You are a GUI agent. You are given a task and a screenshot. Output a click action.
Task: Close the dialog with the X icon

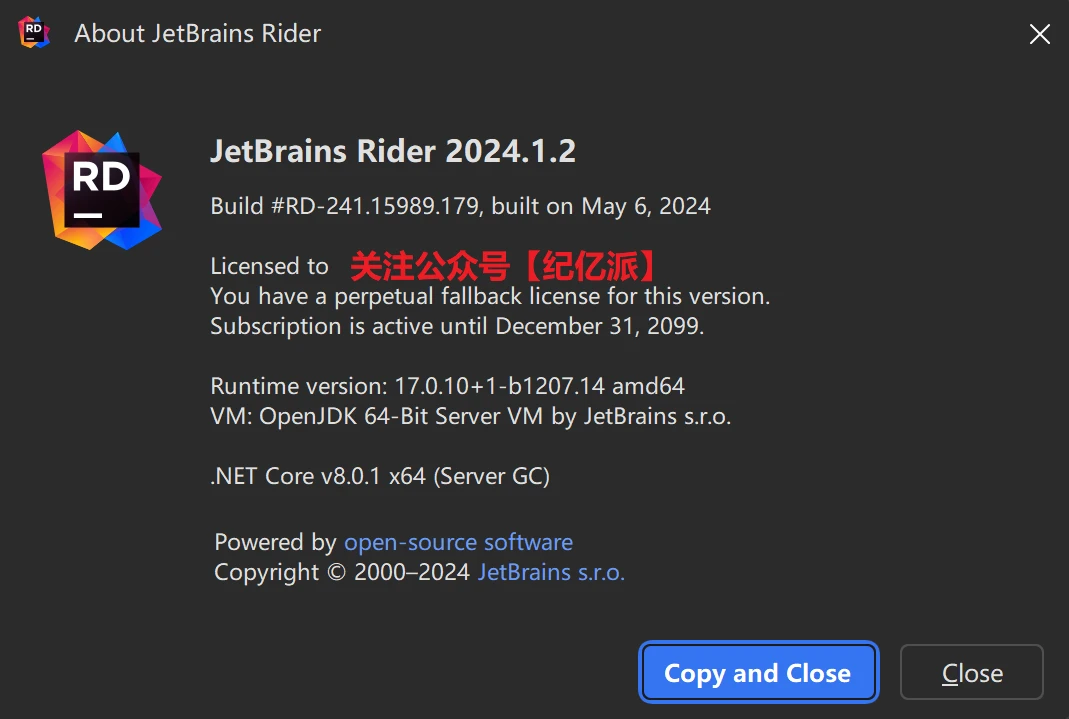coord(1039,34)
